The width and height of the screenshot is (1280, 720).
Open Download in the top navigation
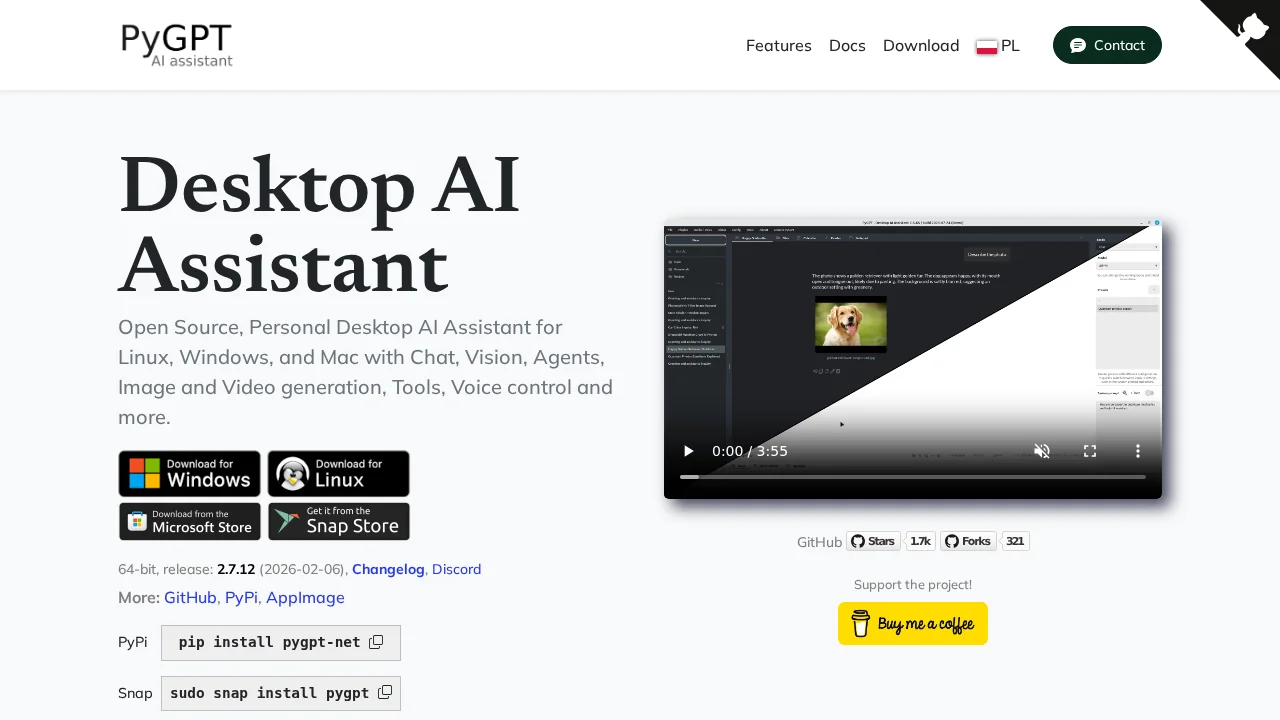[x=921, y=46]
